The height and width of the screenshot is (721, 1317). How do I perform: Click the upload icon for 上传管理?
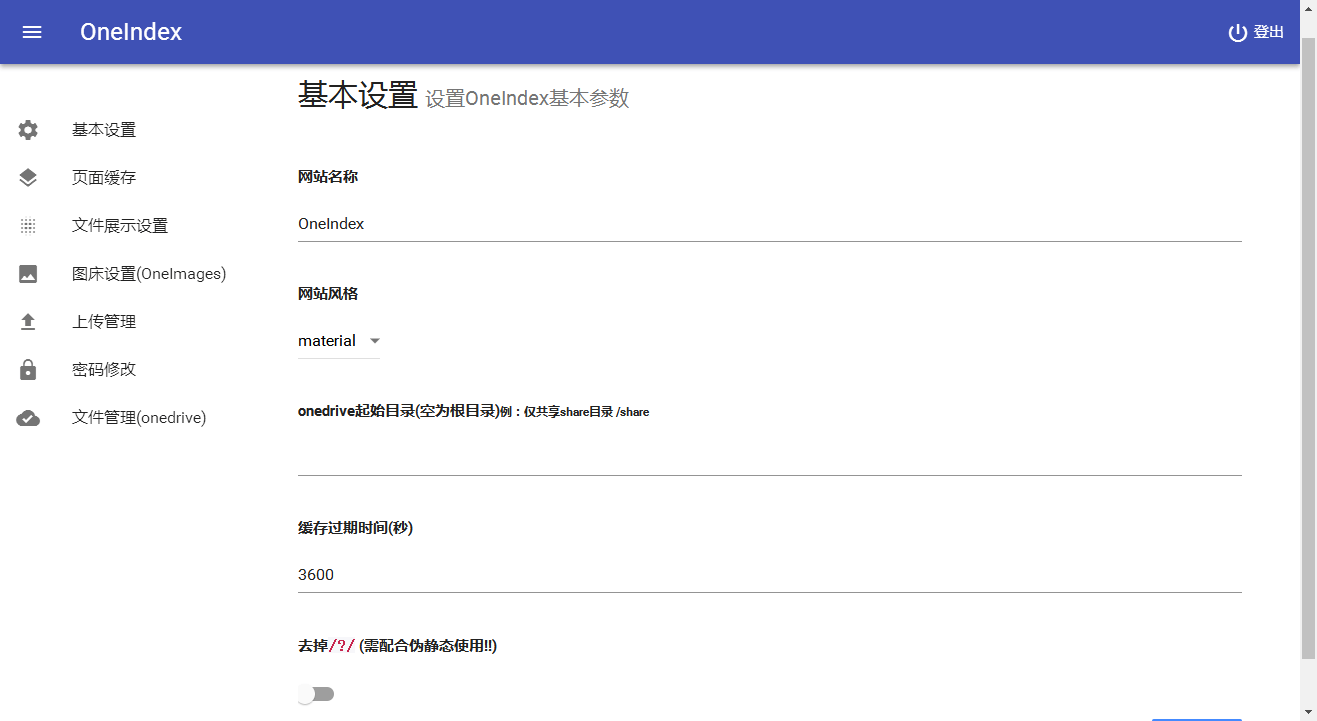[28, 322]
